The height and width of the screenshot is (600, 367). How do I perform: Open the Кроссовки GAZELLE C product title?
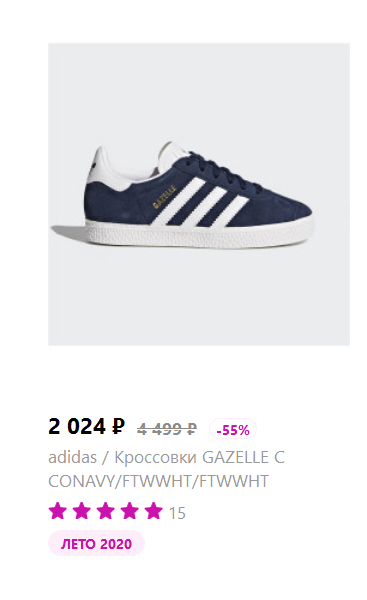[x=199, y=457]
